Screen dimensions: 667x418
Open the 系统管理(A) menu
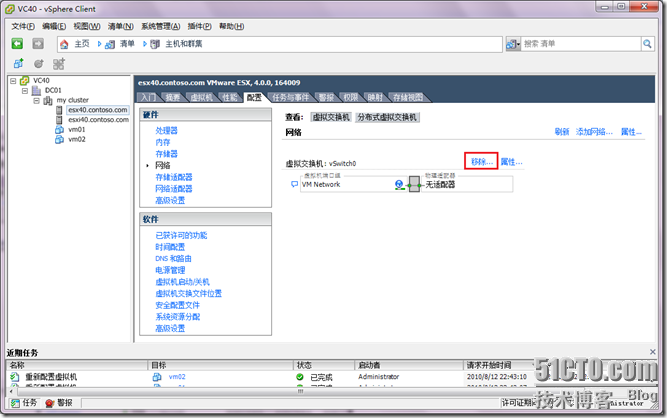161,26
